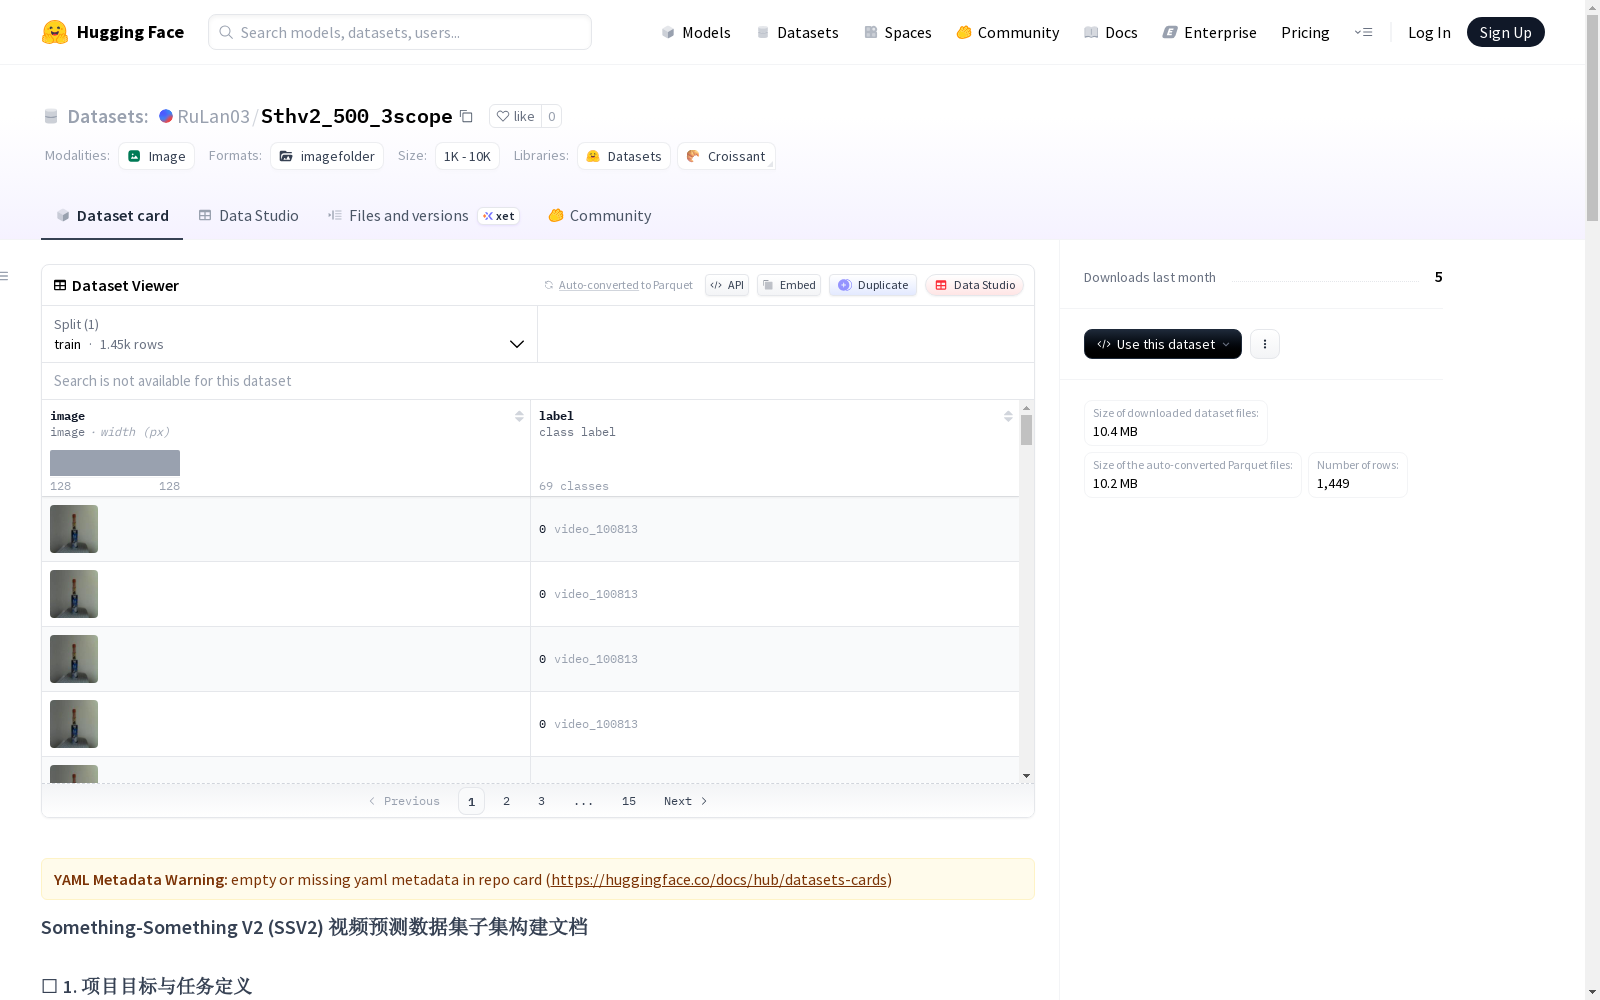Click the Image modality tag
Image resolution: width=1600 pixels, height=1000 pixels.
coord(157,156)
